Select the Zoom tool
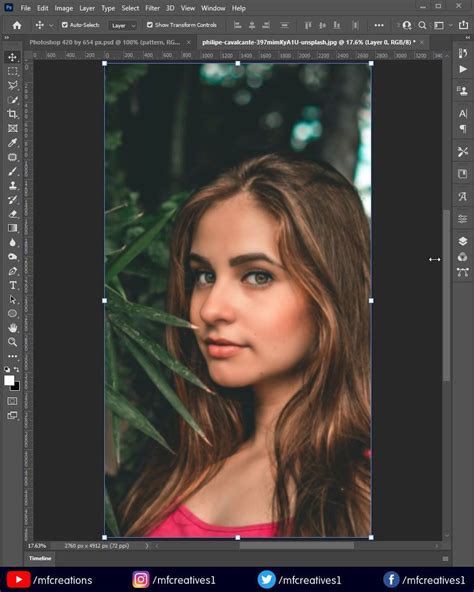 12,342
